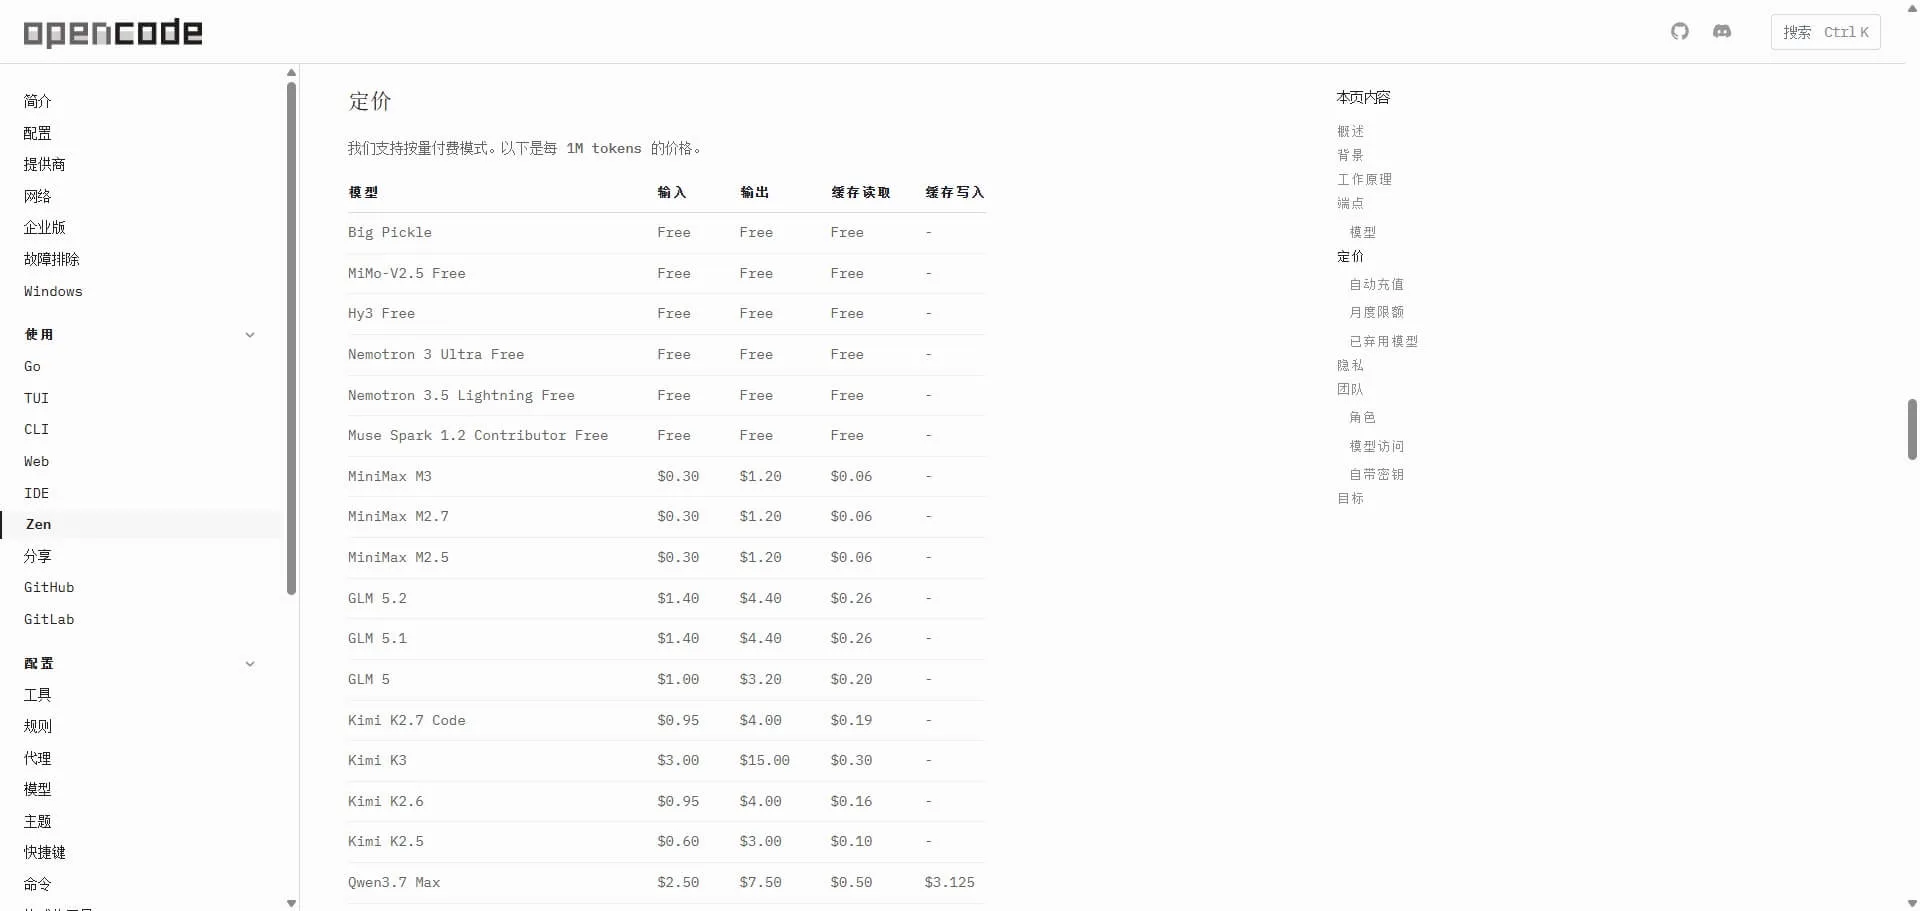
Task: Click the 定价 section heading
Action: point(370,101)
